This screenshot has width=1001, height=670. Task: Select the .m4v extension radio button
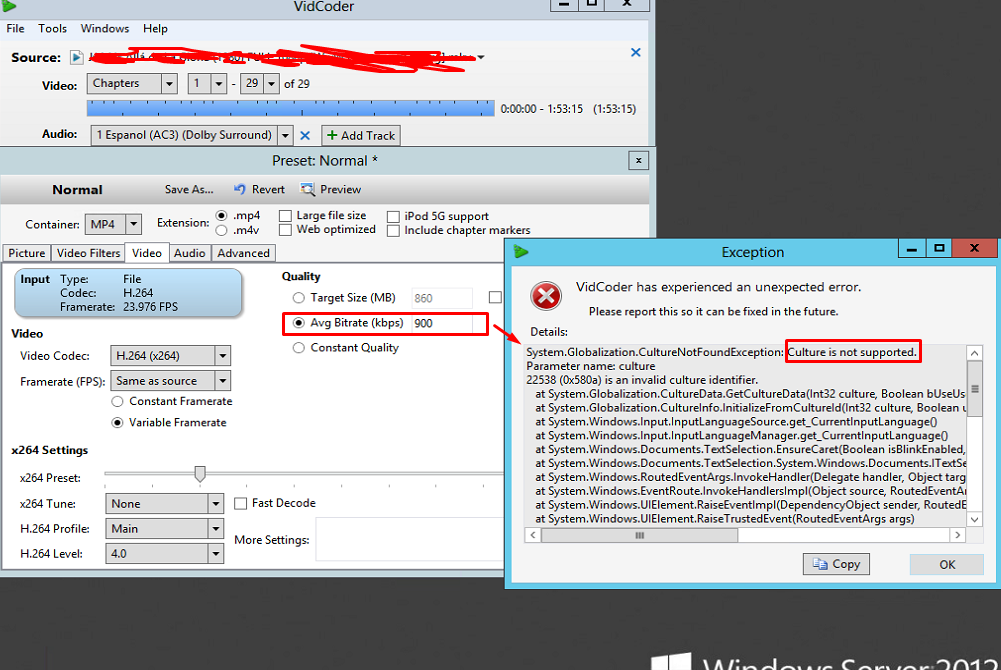pos(222,230)
